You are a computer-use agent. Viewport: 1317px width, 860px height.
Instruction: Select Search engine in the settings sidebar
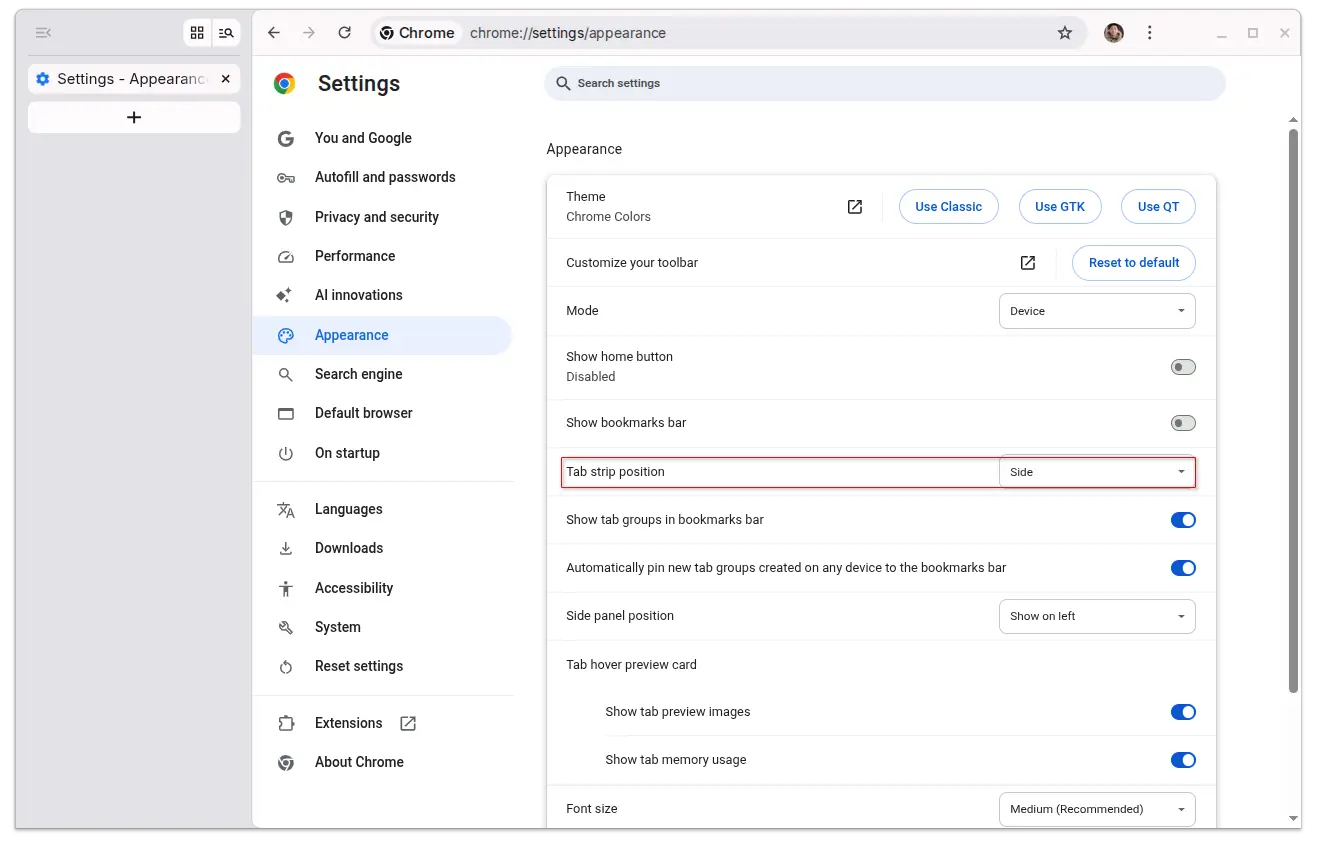click(358, 374)
